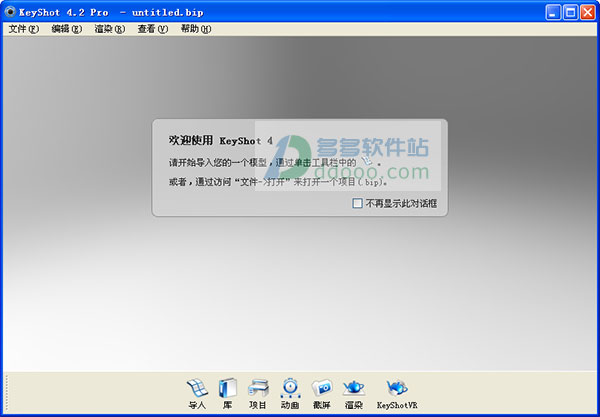Click the toolbar drag handle grip
Viewport: 600px width, 417px height.
pyautogui.click(x=7, y=394)
